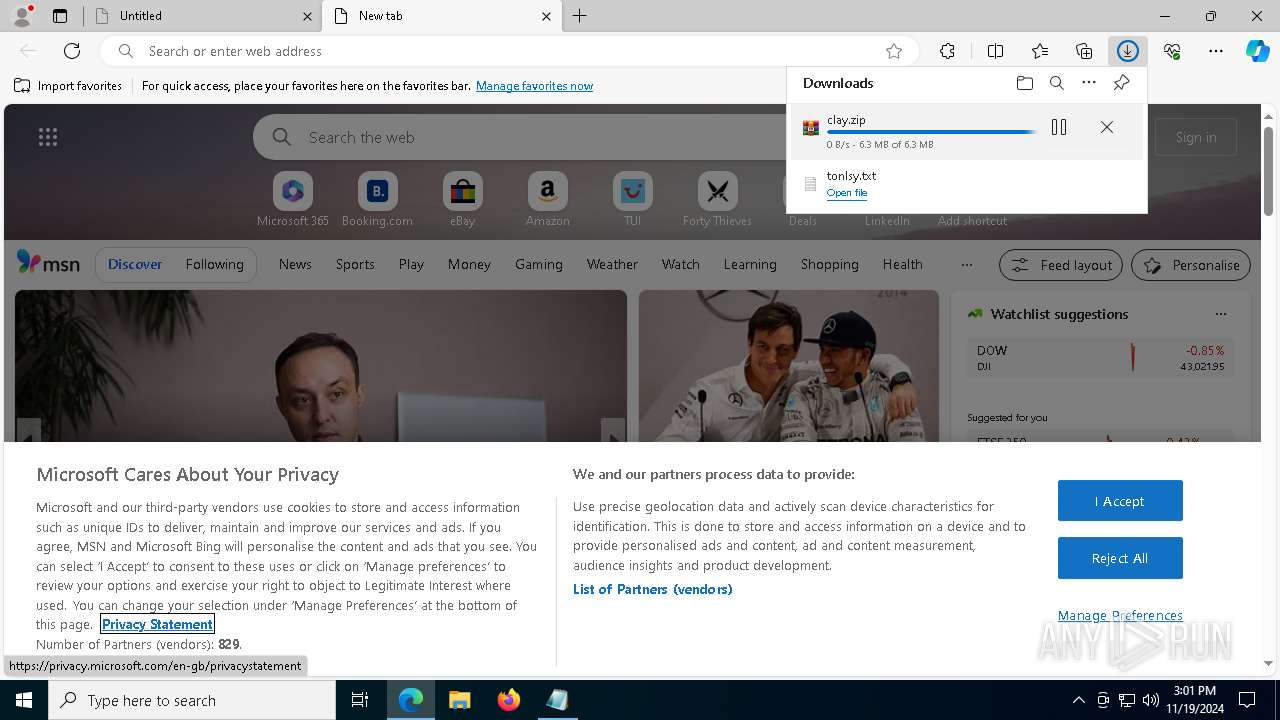
Task: Click Reject All privacy button
Action: (x=1120, y=559)
